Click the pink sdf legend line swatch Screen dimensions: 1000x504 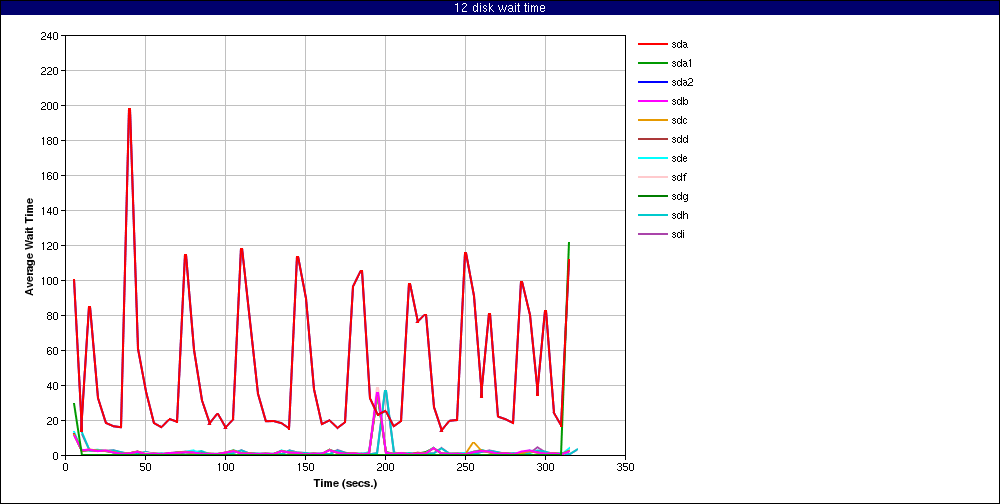(x=652, y=177)
